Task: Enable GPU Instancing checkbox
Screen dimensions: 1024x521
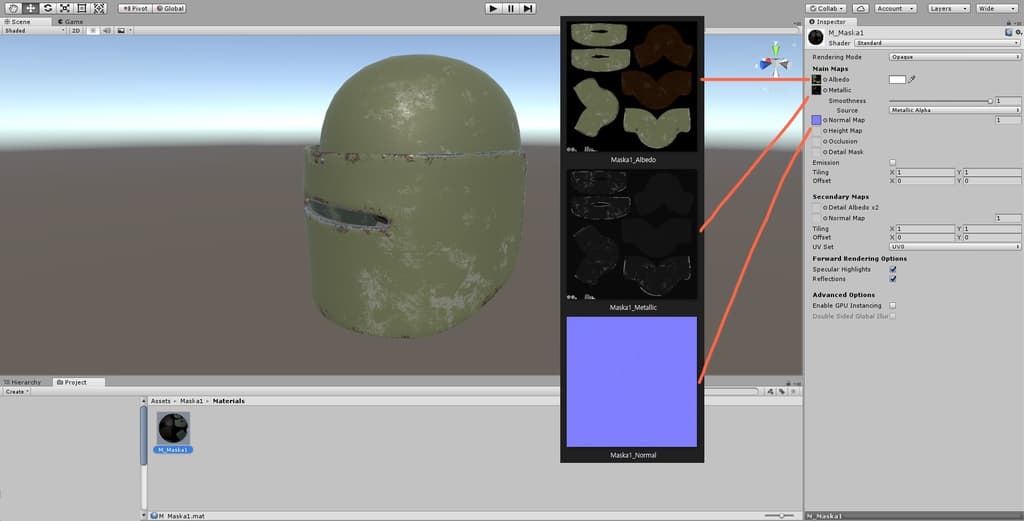Action: coord(893,306)
